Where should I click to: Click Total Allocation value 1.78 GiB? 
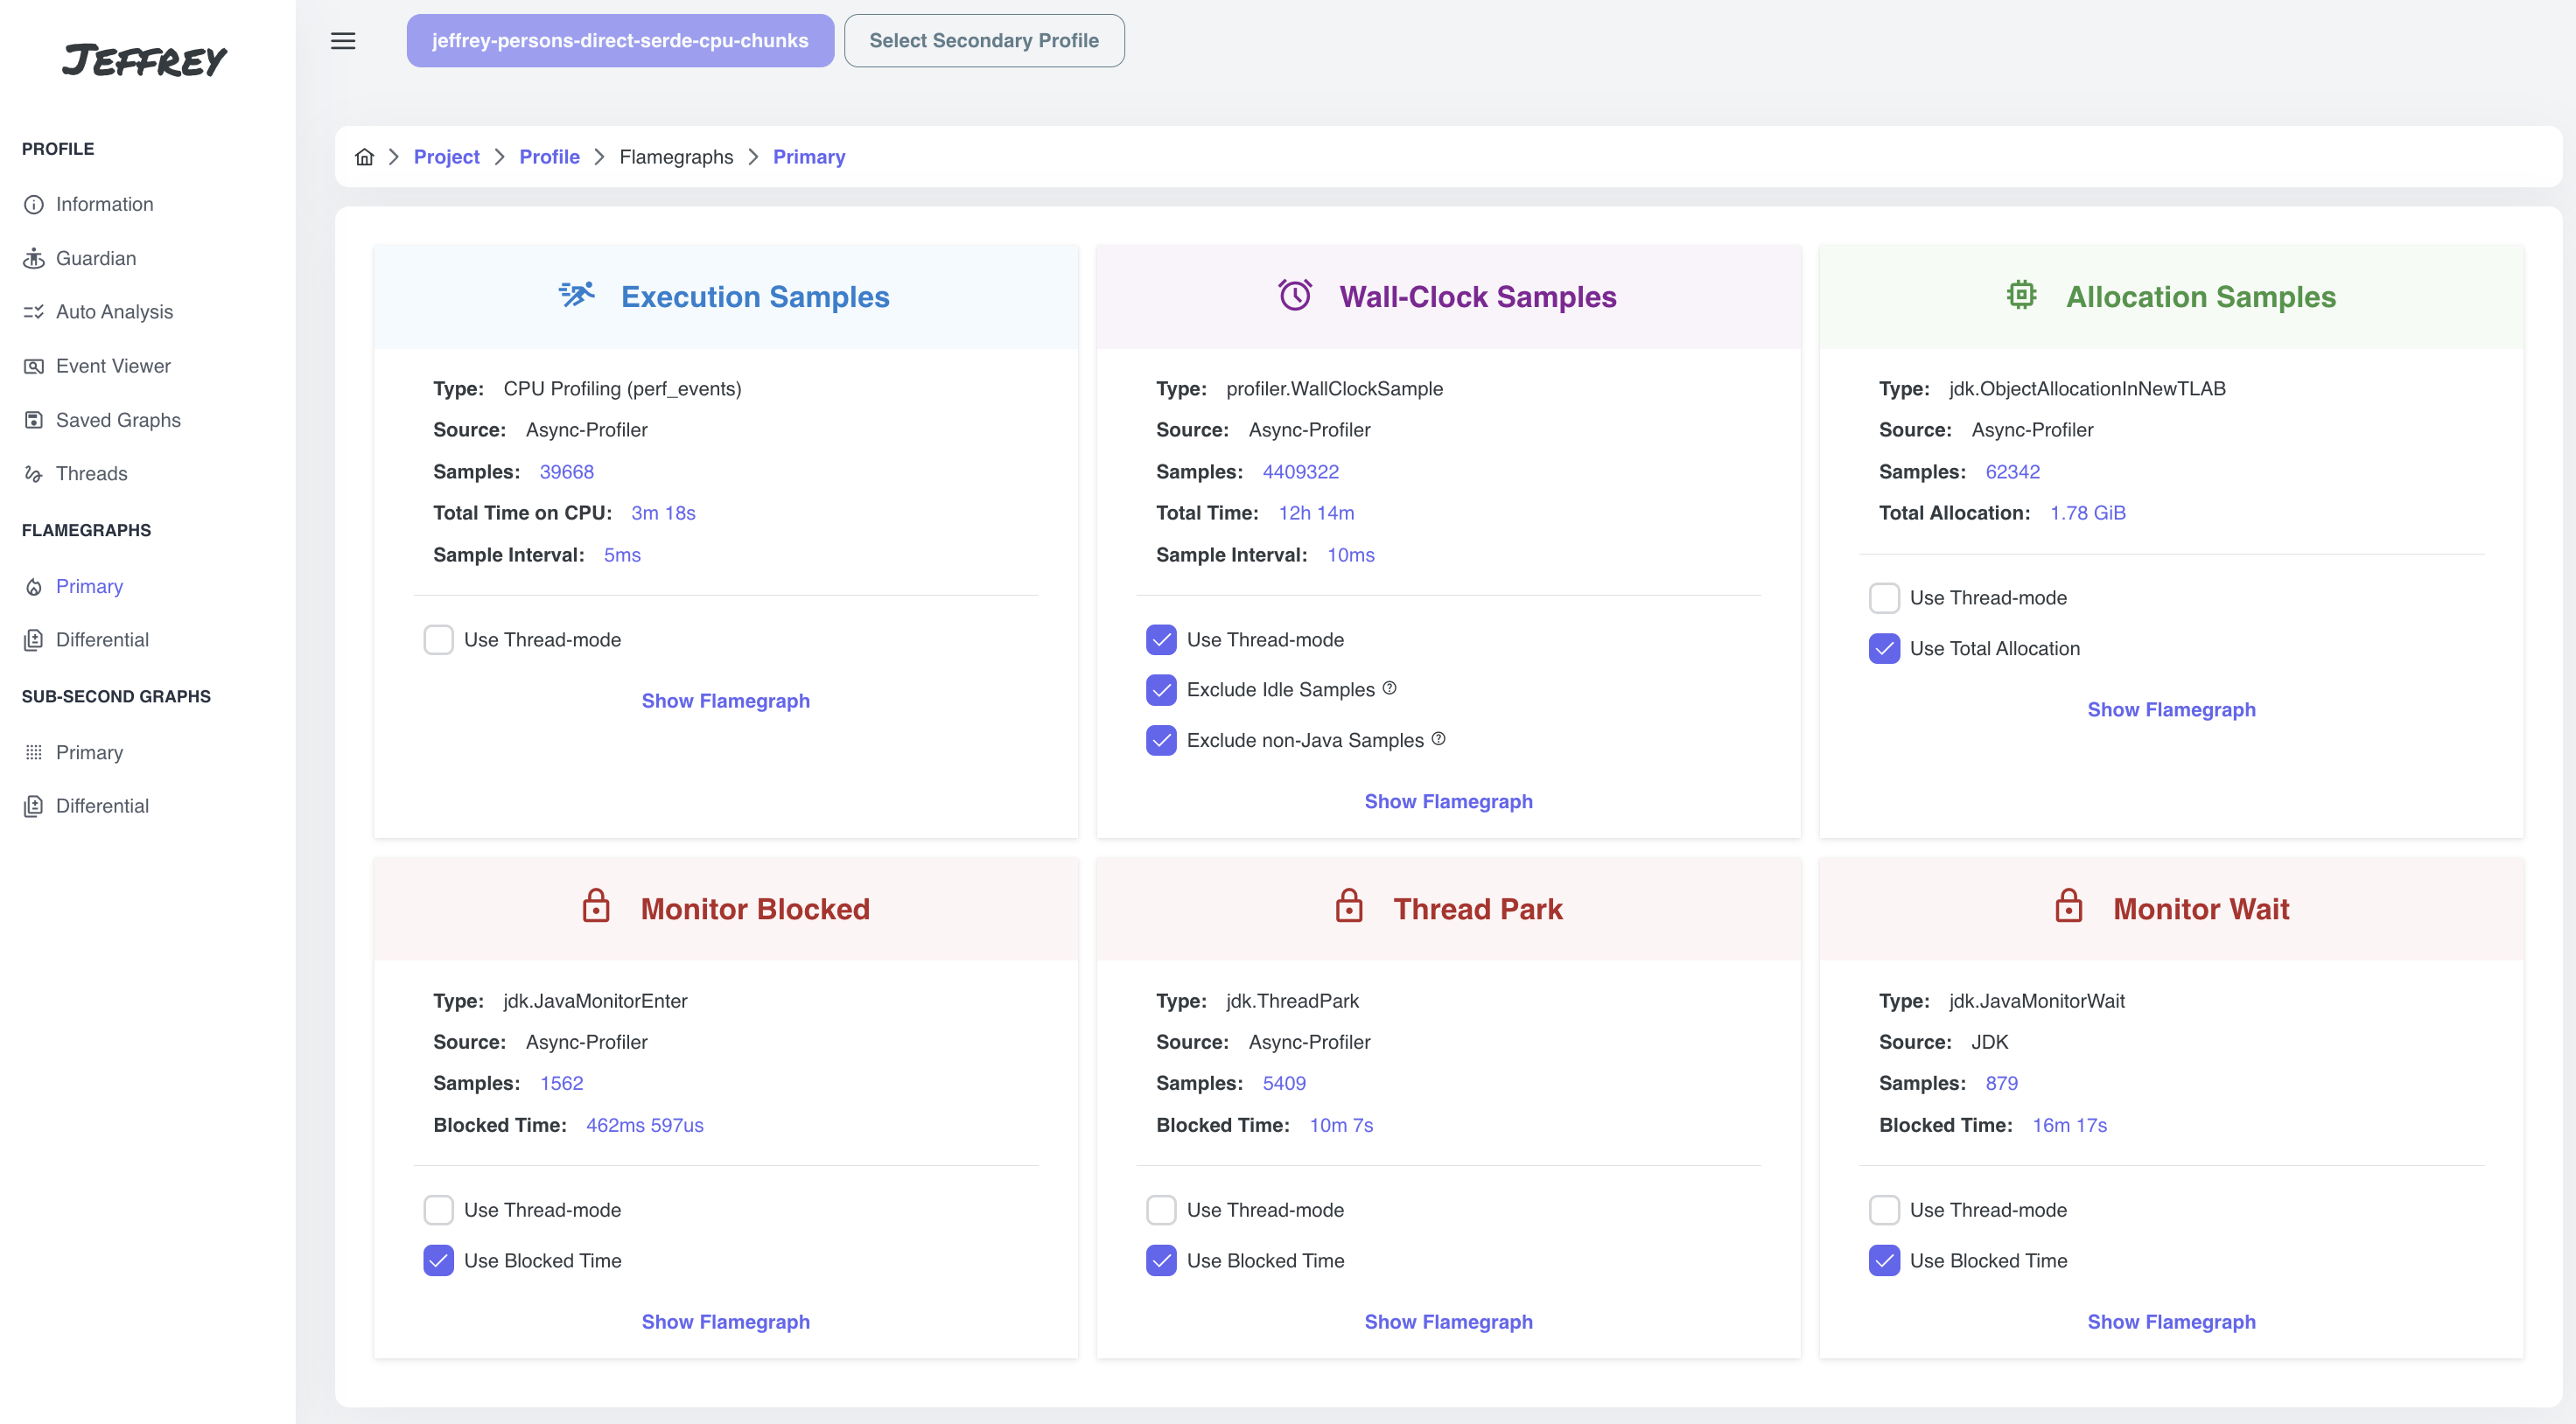[x=2088, y=513]
